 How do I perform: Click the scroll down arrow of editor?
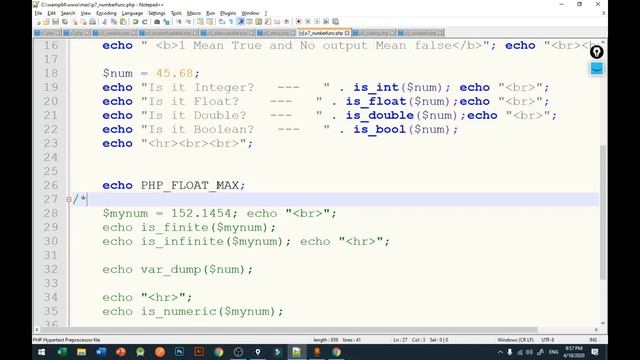click(x=603, y=323)
